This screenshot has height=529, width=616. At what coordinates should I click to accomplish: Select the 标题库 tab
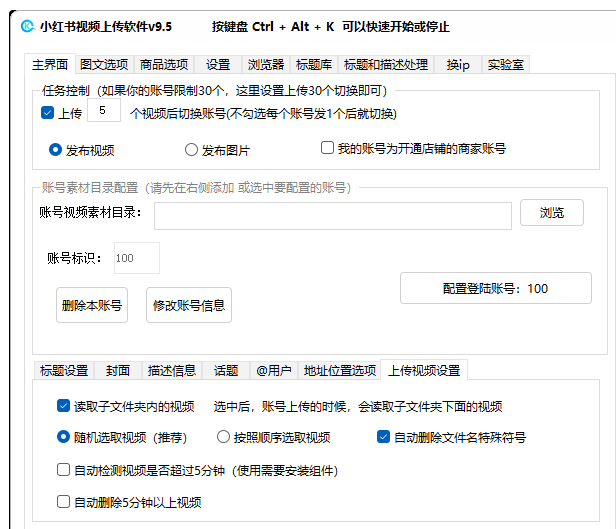coord(314,64)
